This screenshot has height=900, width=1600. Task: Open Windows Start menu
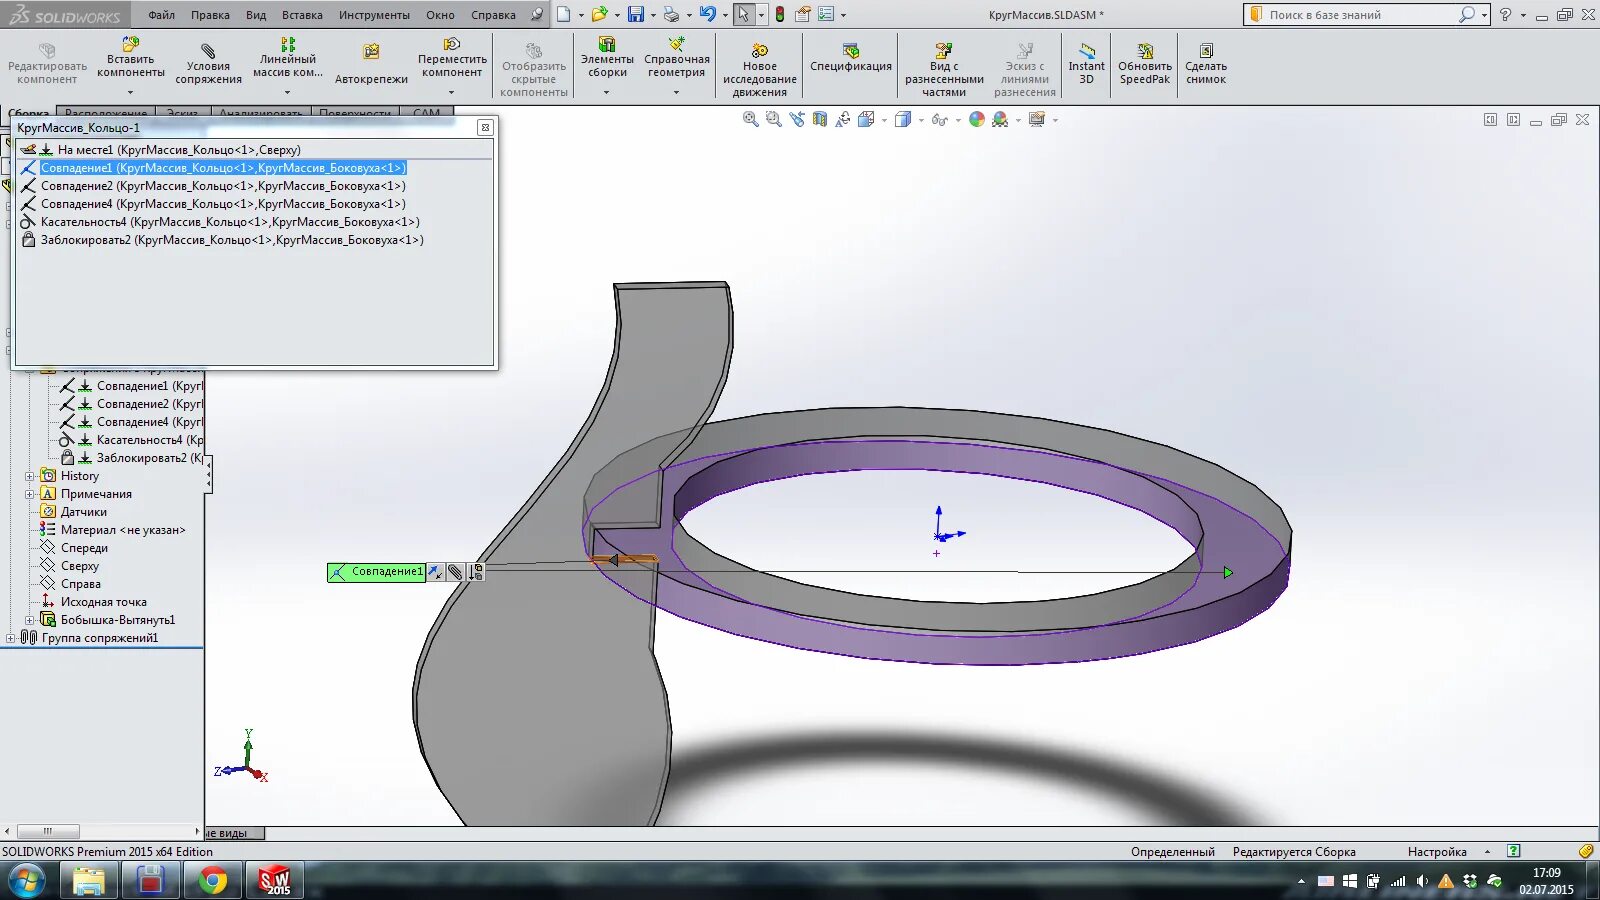[x=26, y=881]
